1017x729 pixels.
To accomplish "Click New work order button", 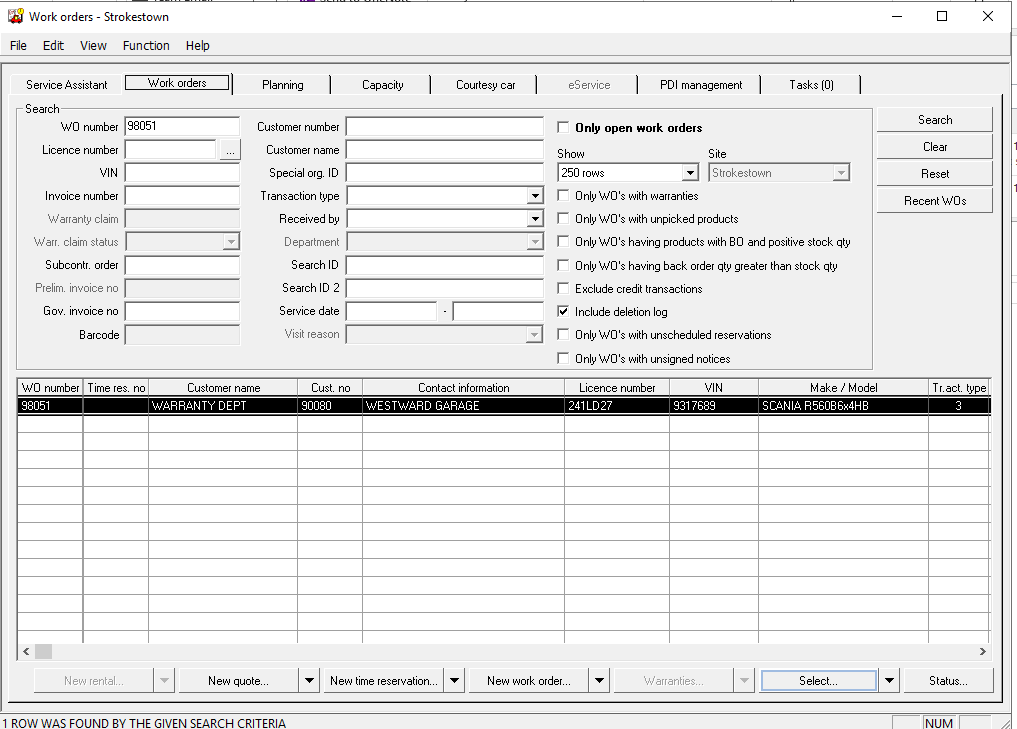I will [529, 680].
